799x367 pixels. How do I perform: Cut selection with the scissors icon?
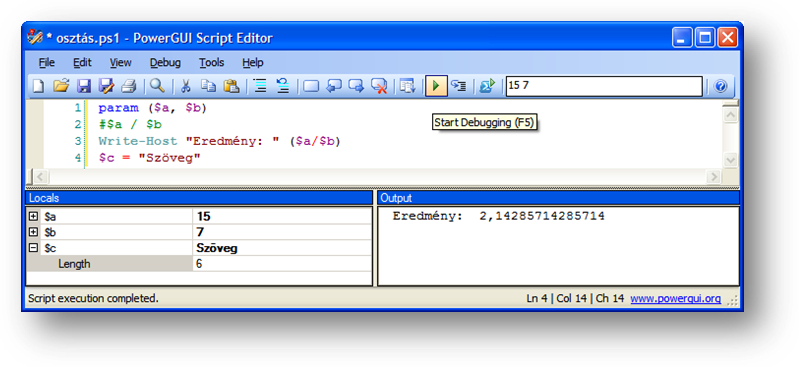(x=185, y=86)
